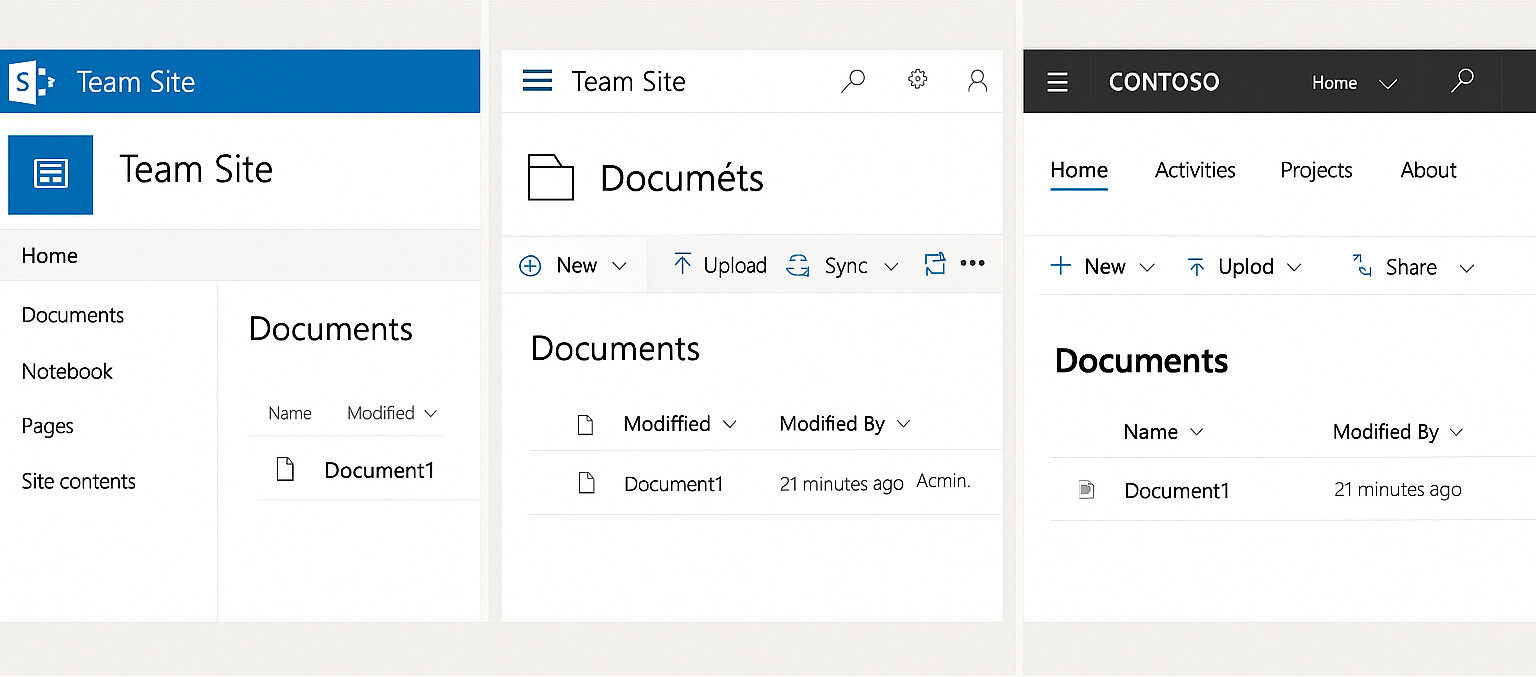Open Document1 in the left panel list
The width and height of the screenshot is (1536, 677).
tap(379, 470)
